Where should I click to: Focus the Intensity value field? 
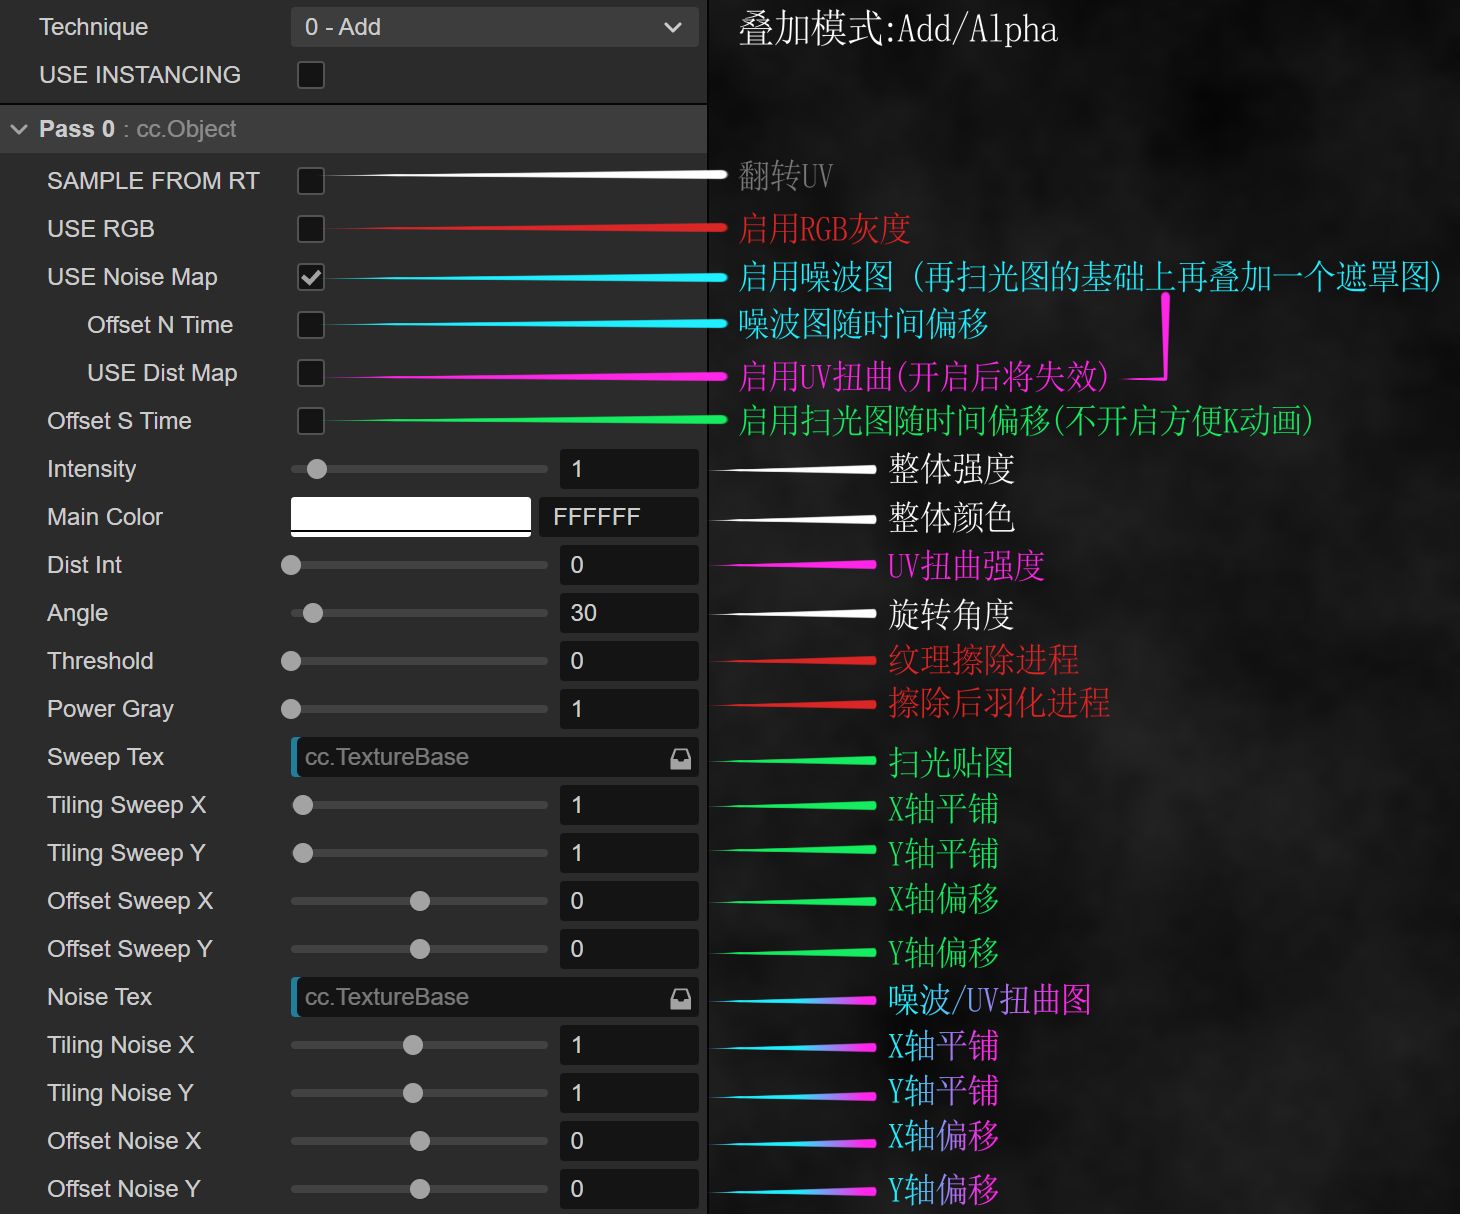[x=628, y=469]
